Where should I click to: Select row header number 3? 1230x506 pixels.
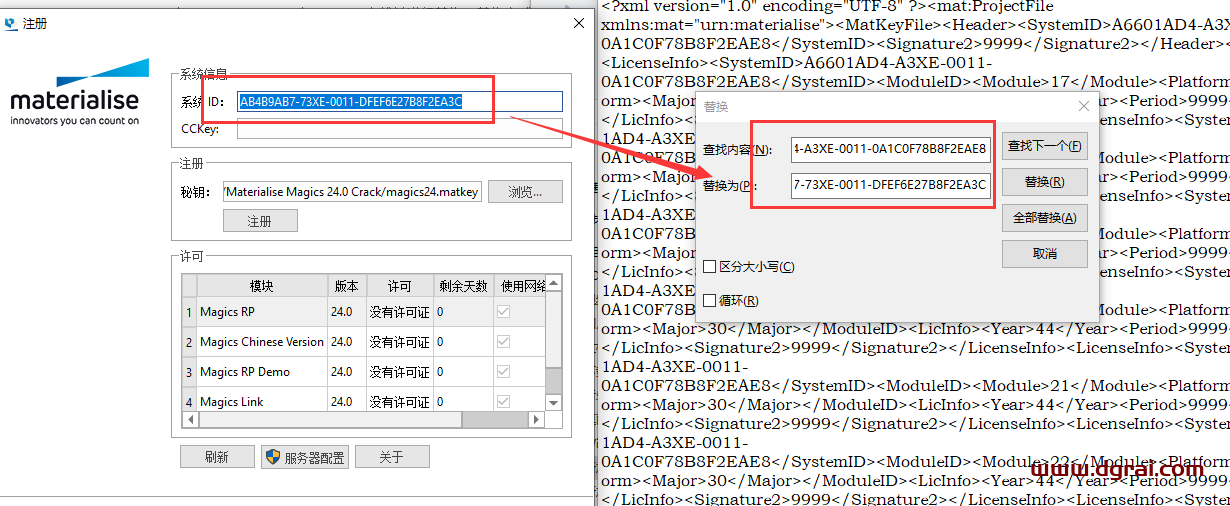click(188, 372)
